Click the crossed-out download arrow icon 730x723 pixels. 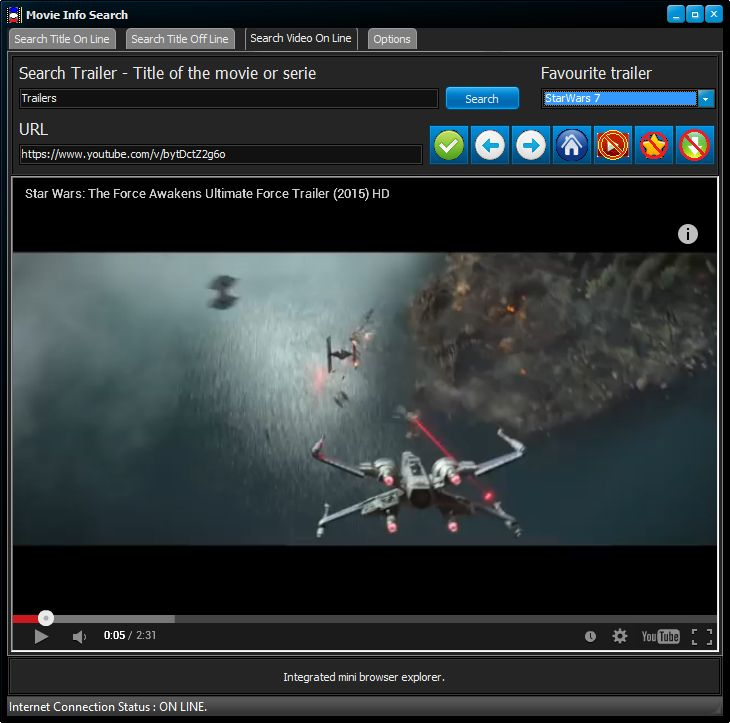695,145
